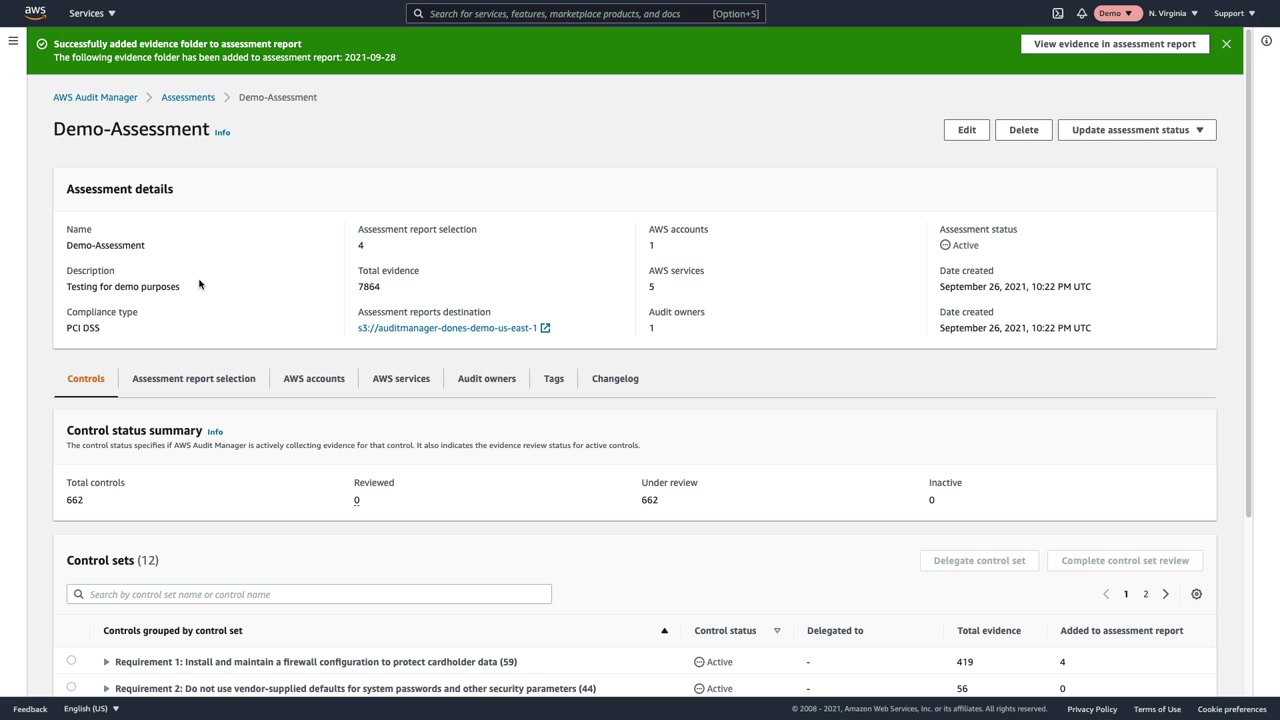Go to AWS Audit Manager breadcrumb

coord(95,97)
